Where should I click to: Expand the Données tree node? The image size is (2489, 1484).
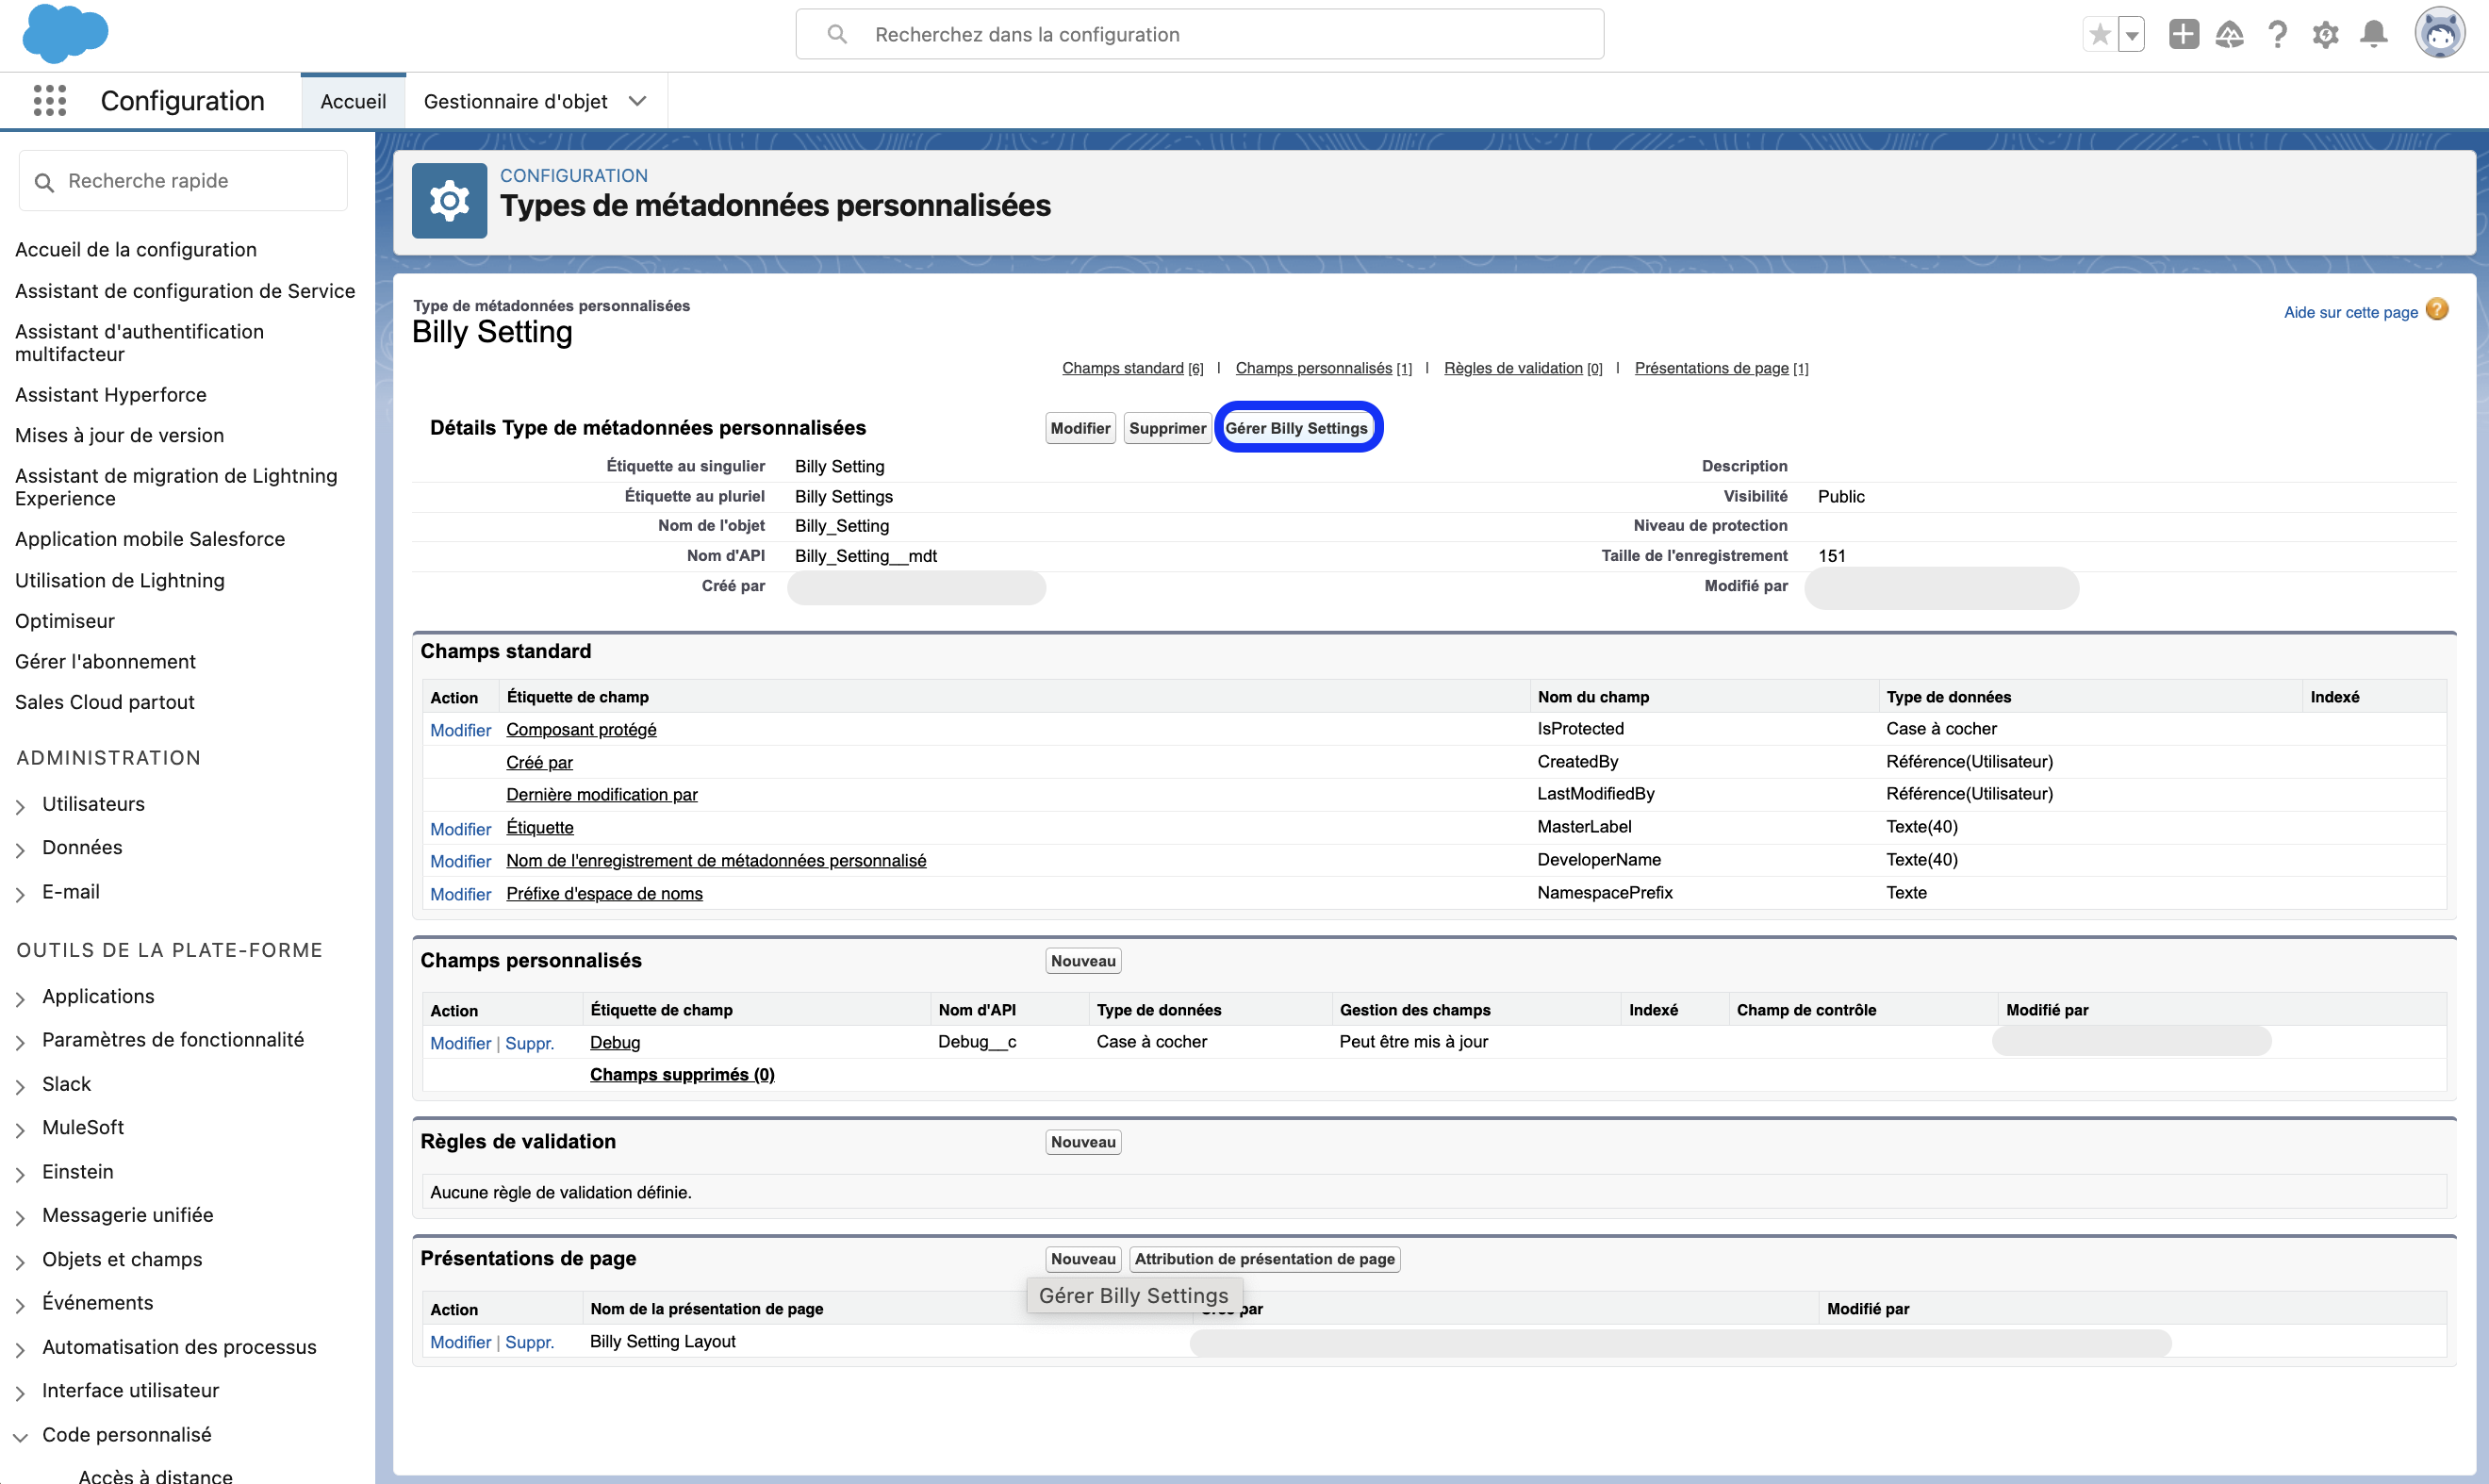coord(20,850)
